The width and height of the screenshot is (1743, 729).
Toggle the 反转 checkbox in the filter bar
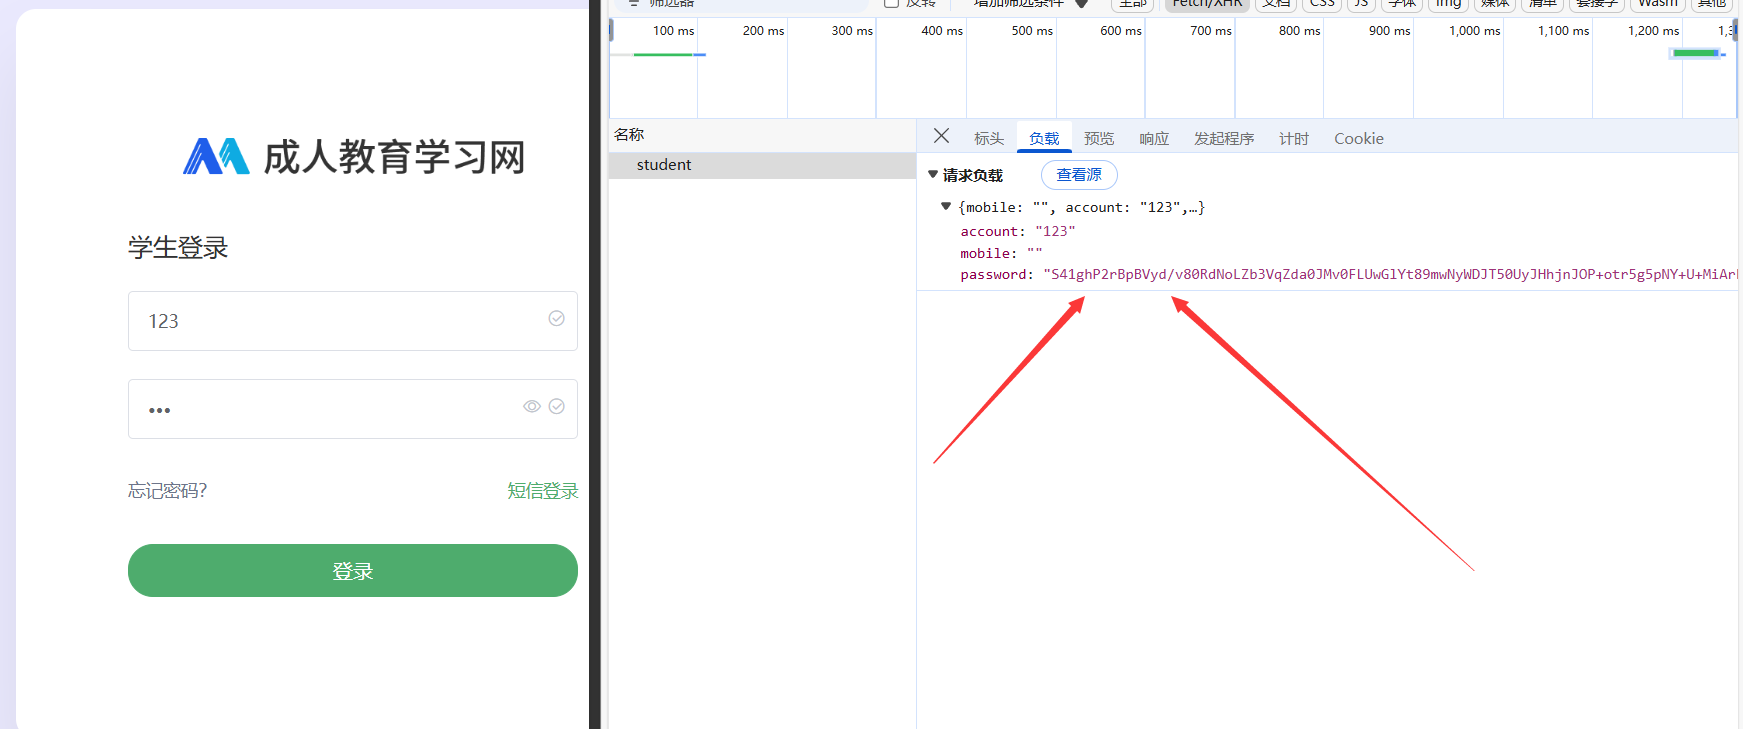pos(891,3)
